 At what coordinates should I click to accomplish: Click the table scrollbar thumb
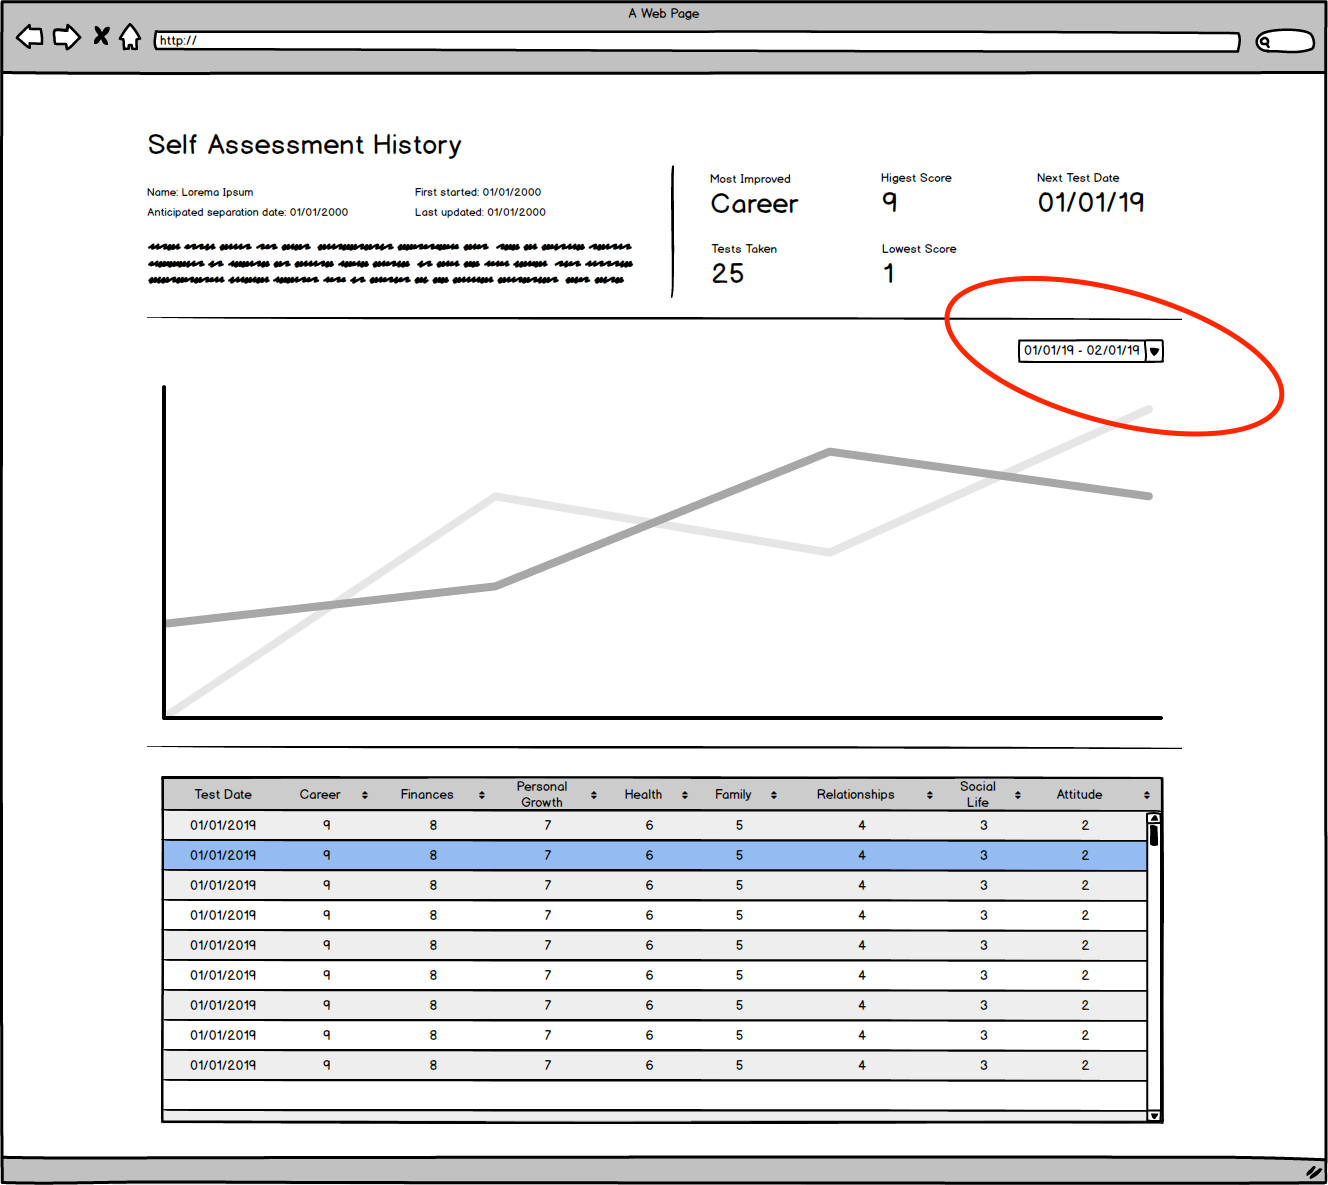tap(1154, 835)
